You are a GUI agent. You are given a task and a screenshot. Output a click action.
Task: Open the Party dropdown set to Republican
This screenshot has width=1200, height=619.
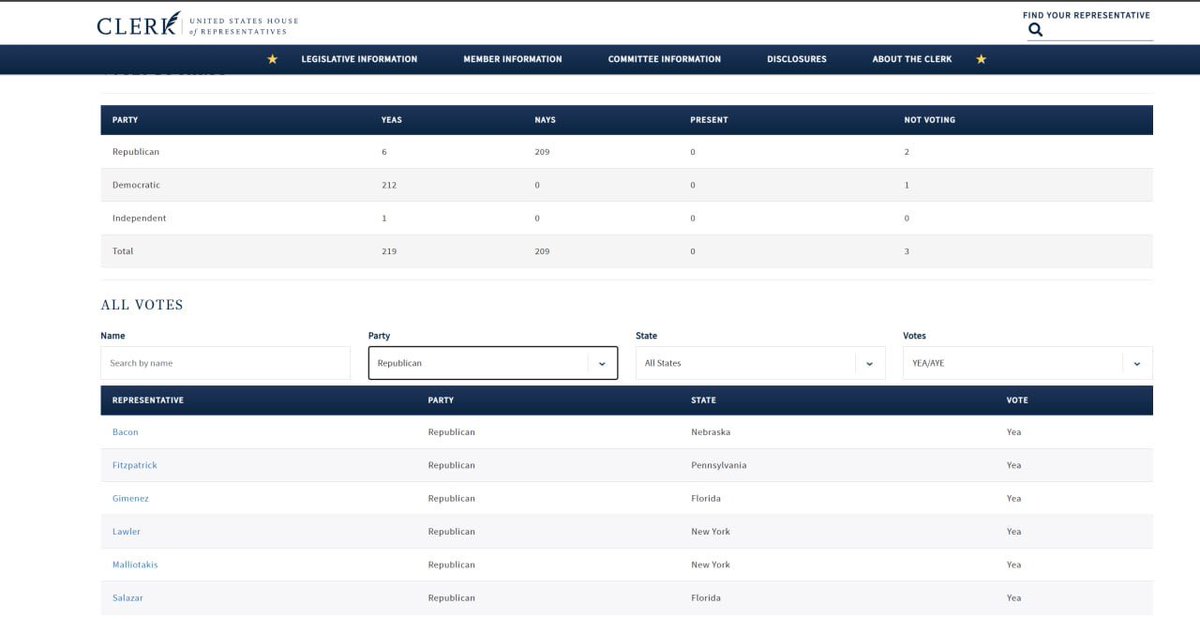493,363
